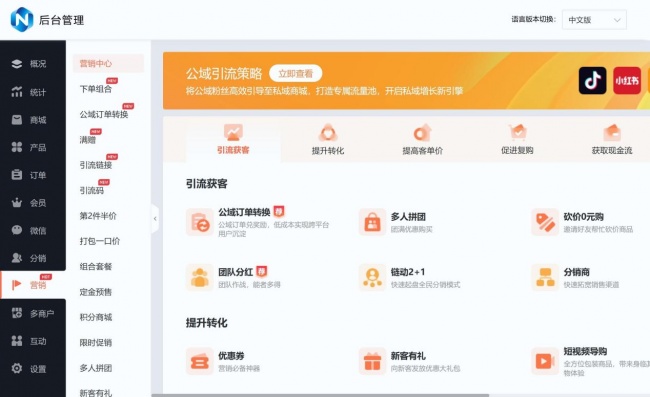Click the TikTok icon in the banner
Screen dimensions: 650x397
click(x=592, y=80)
